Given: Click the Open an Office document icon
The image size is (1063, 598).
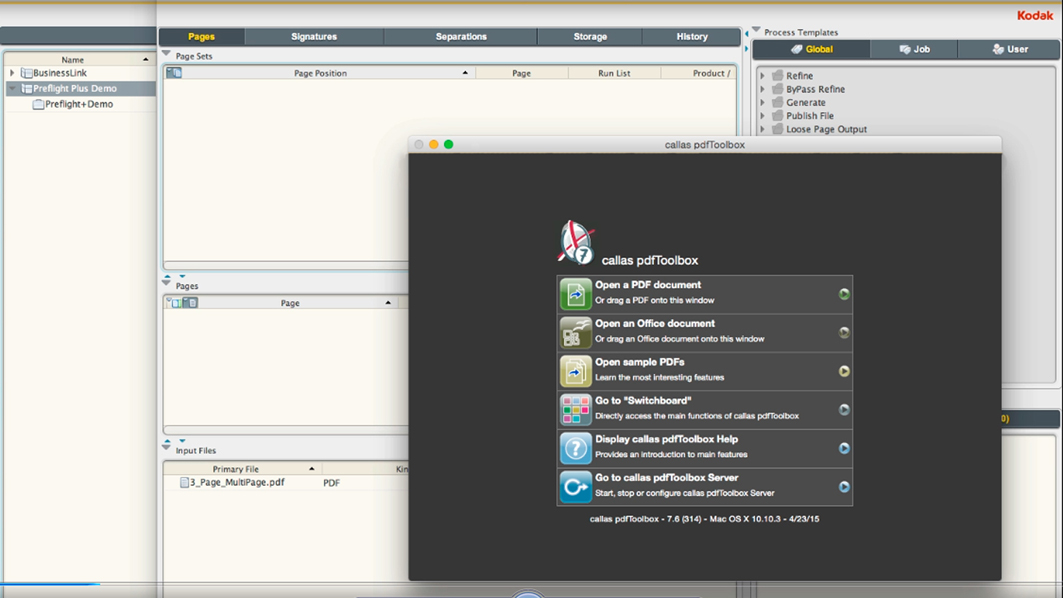Looking at the screenshot, I should [x=575, y=333].
